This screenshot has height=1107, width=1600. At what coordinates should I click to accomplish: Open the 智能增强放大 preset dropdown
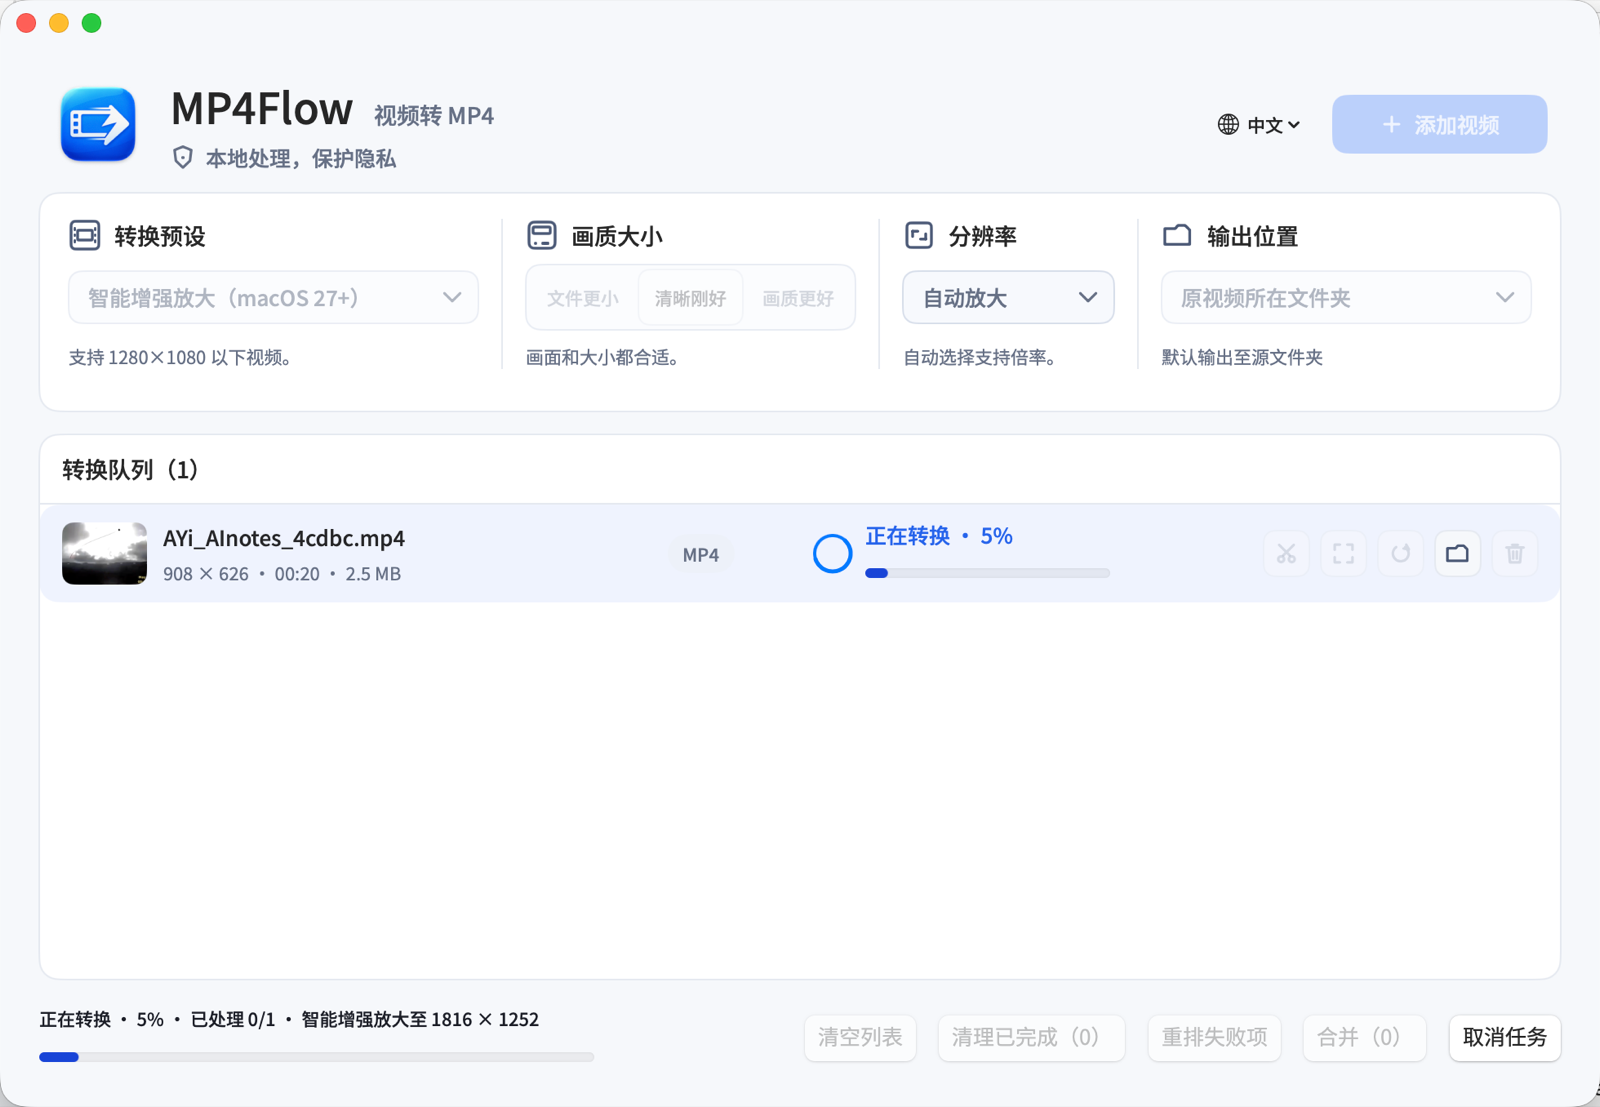pos(273,298)
